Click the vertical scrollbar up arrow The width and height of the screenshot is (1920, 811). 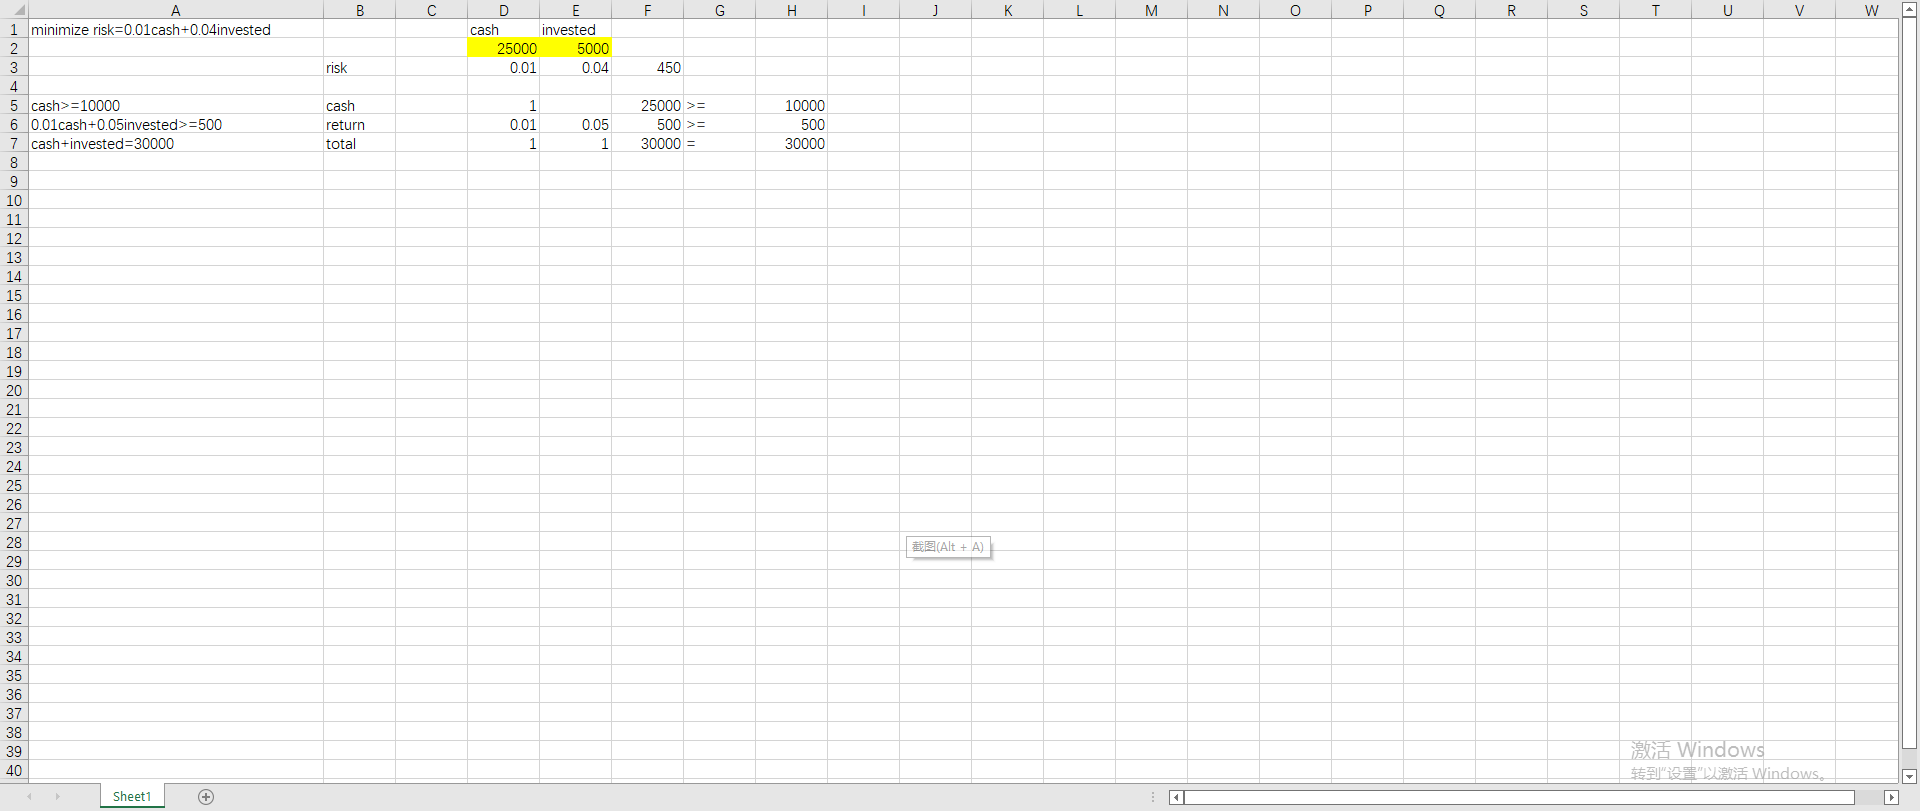click(x=1909, y=9)
